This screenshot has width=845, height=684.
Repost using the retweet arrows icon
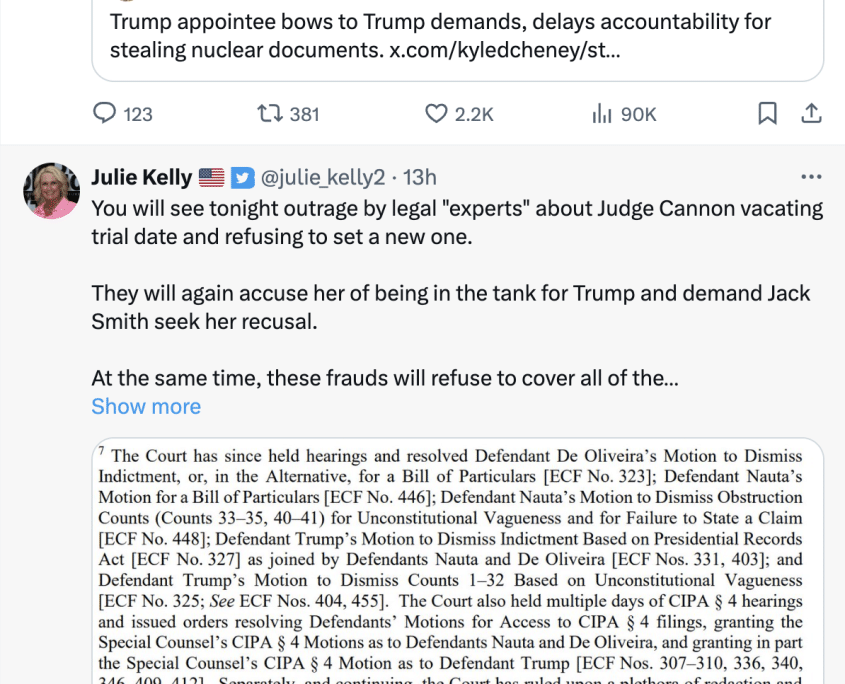pos(269,114)
